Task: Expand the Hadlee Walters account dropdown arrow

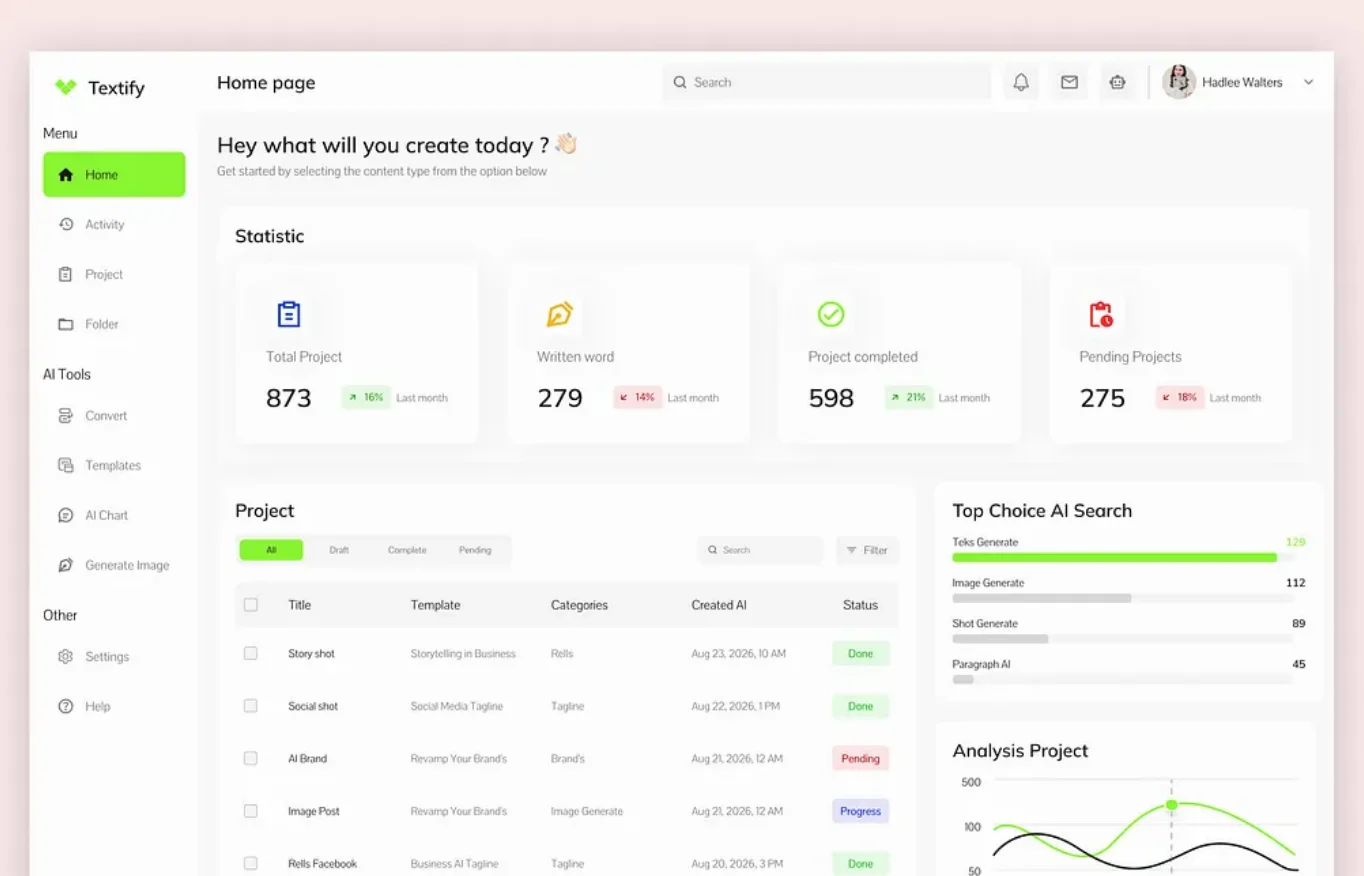Action: [1308, 82]
